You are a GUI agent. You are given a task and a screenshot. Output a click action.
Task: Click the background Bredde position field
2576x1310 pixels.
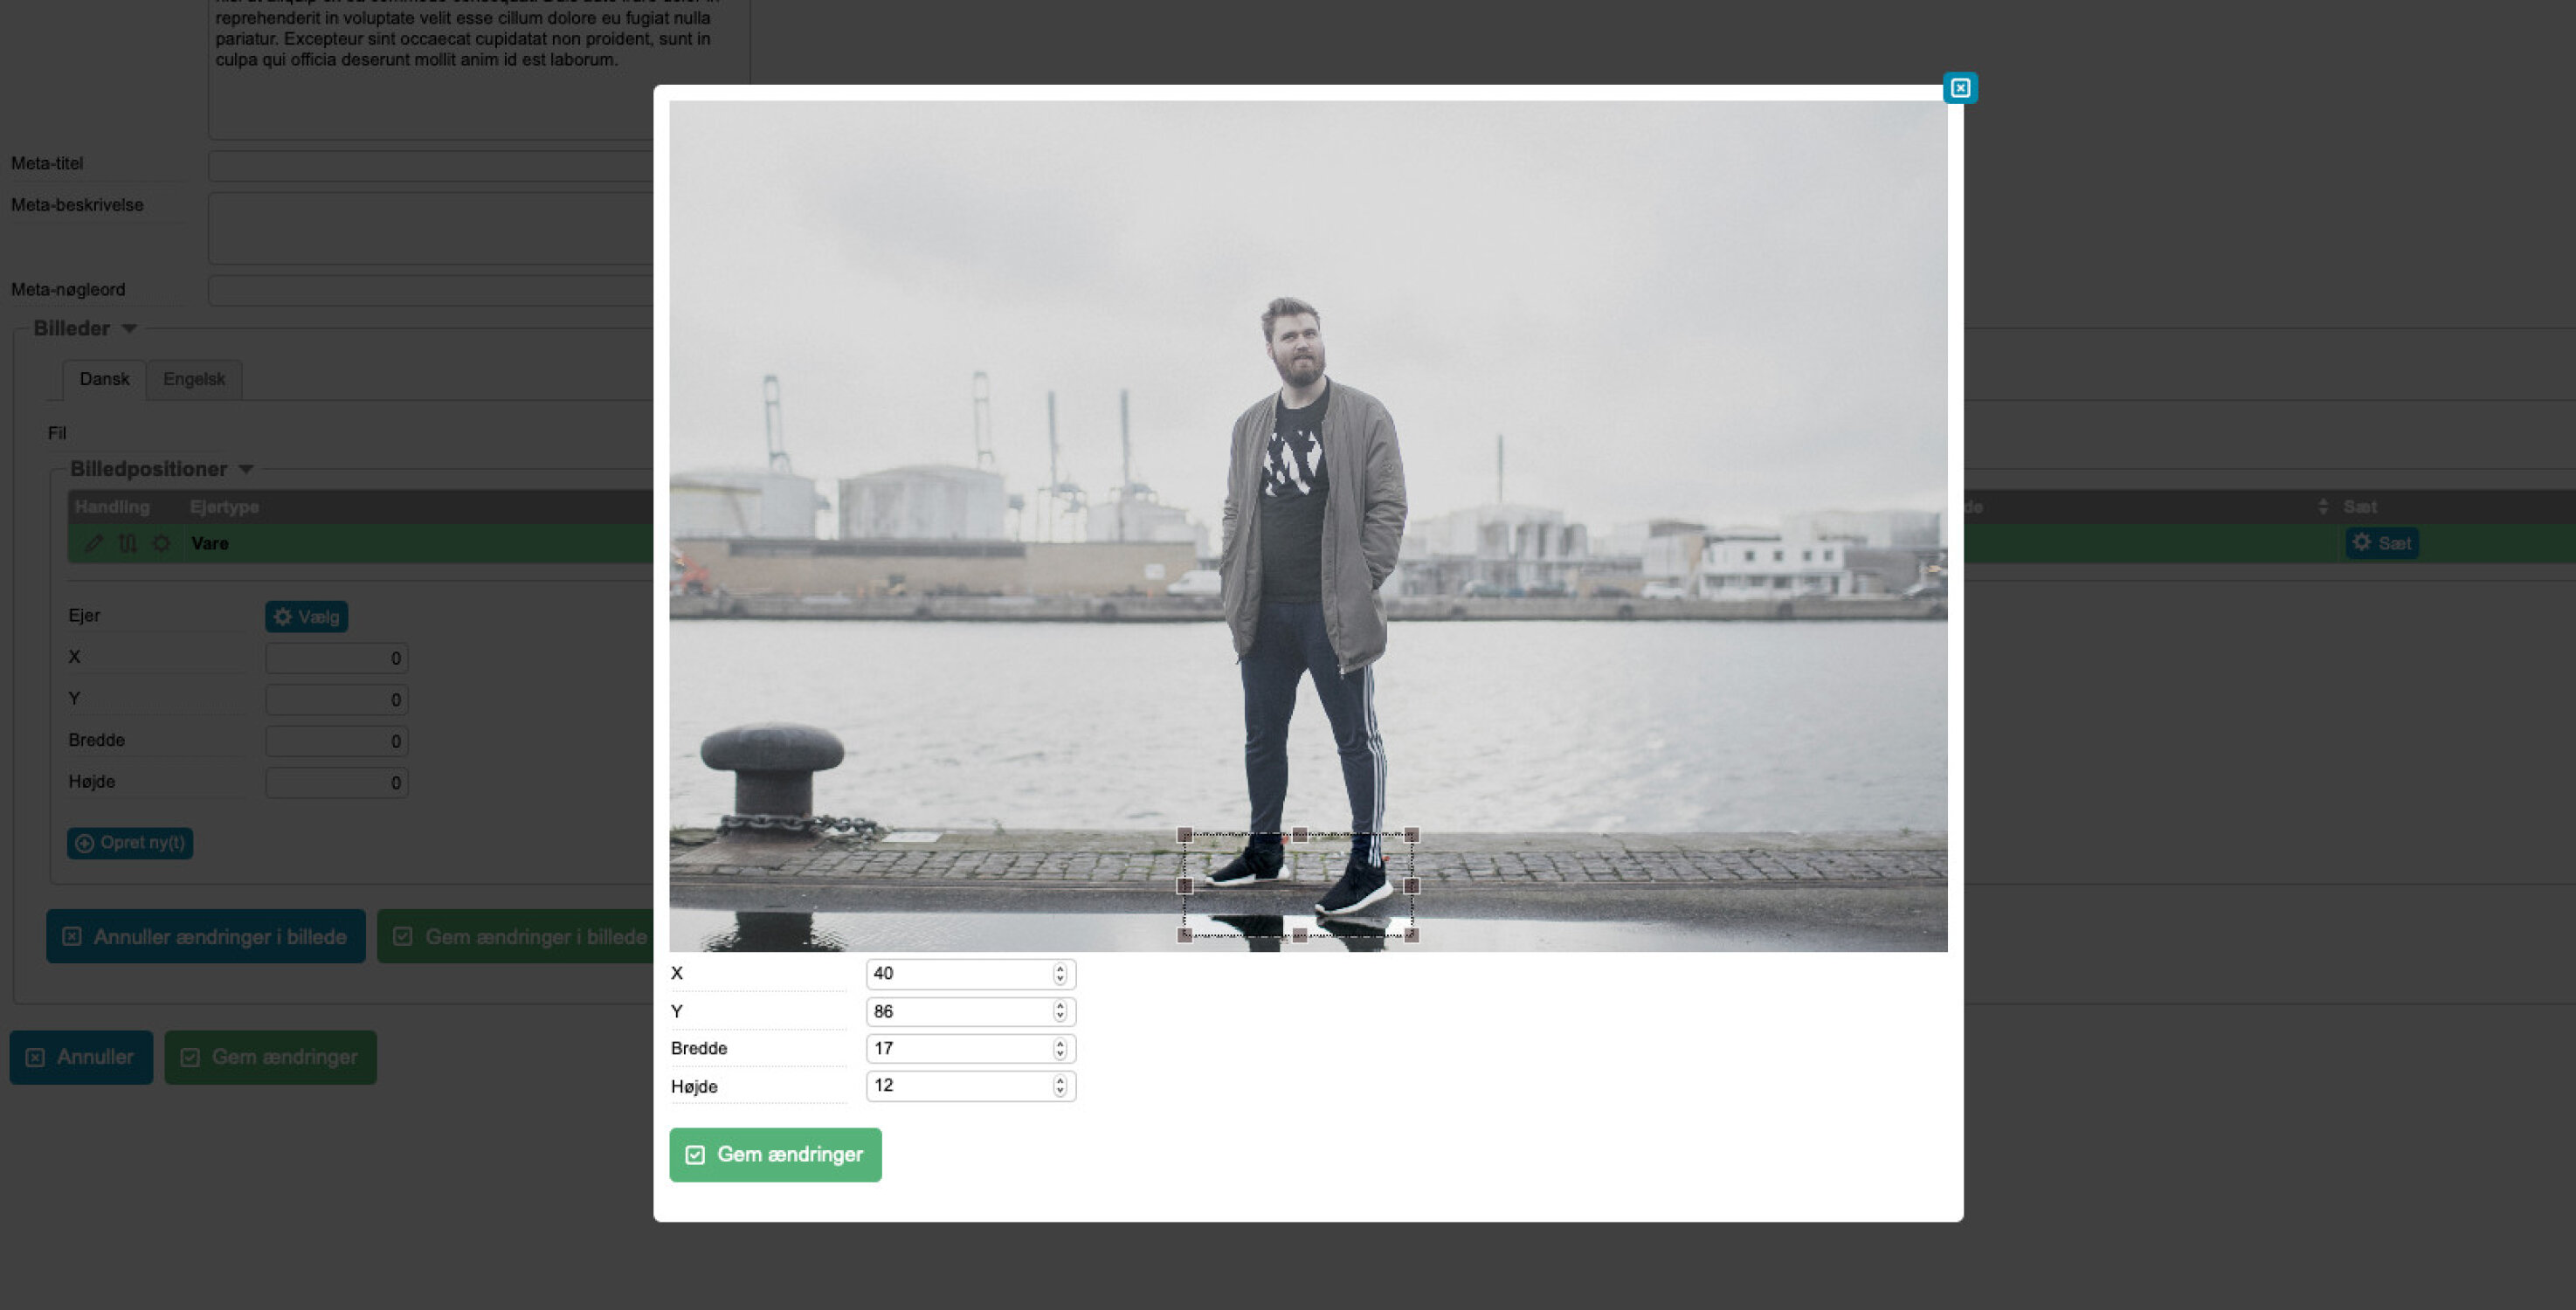coord(337,742)
